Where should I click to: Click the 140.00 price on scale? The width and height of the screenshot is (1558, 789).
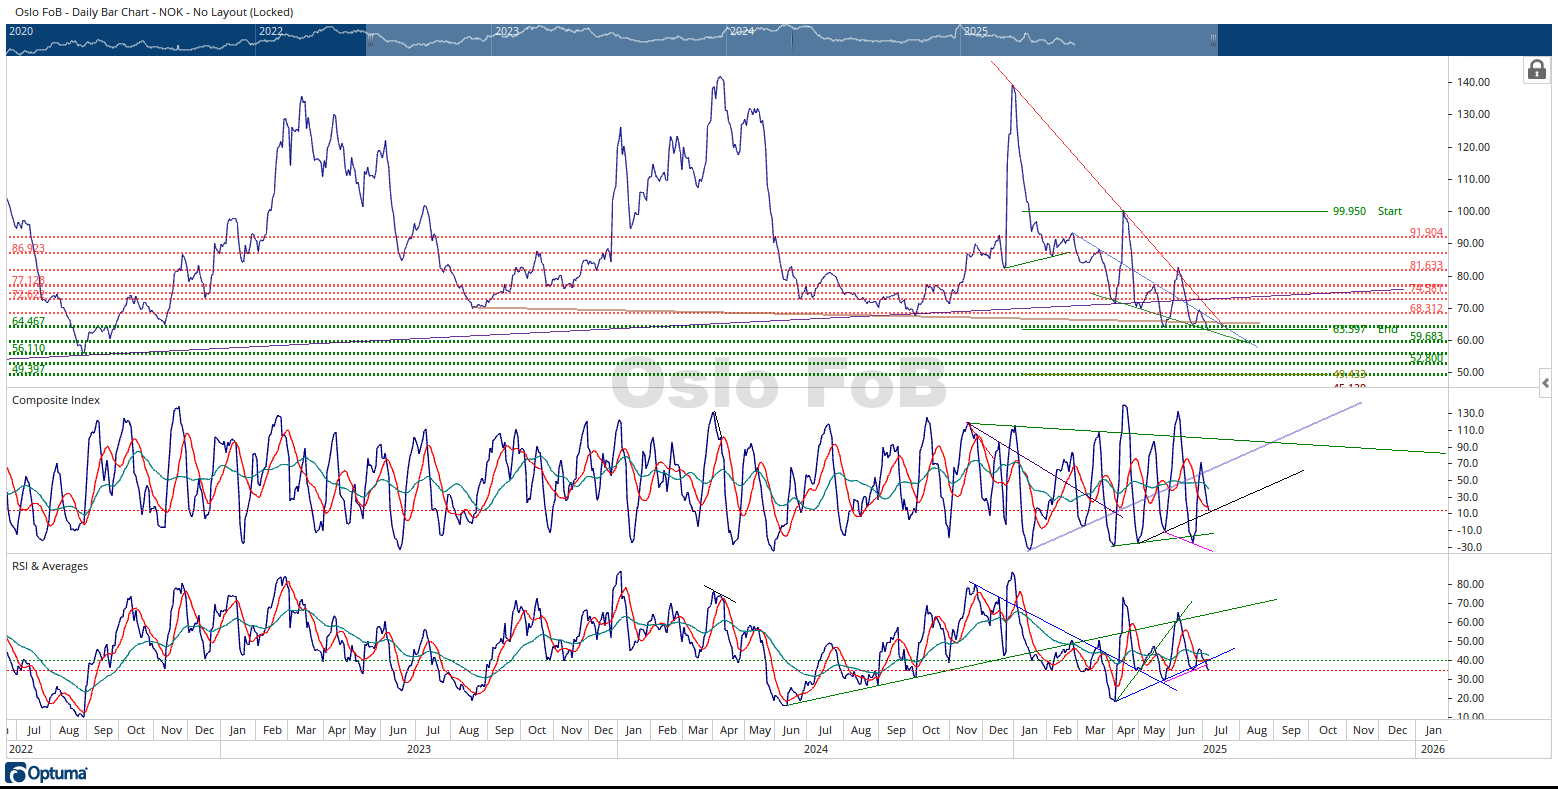(x=1474, y=82)
